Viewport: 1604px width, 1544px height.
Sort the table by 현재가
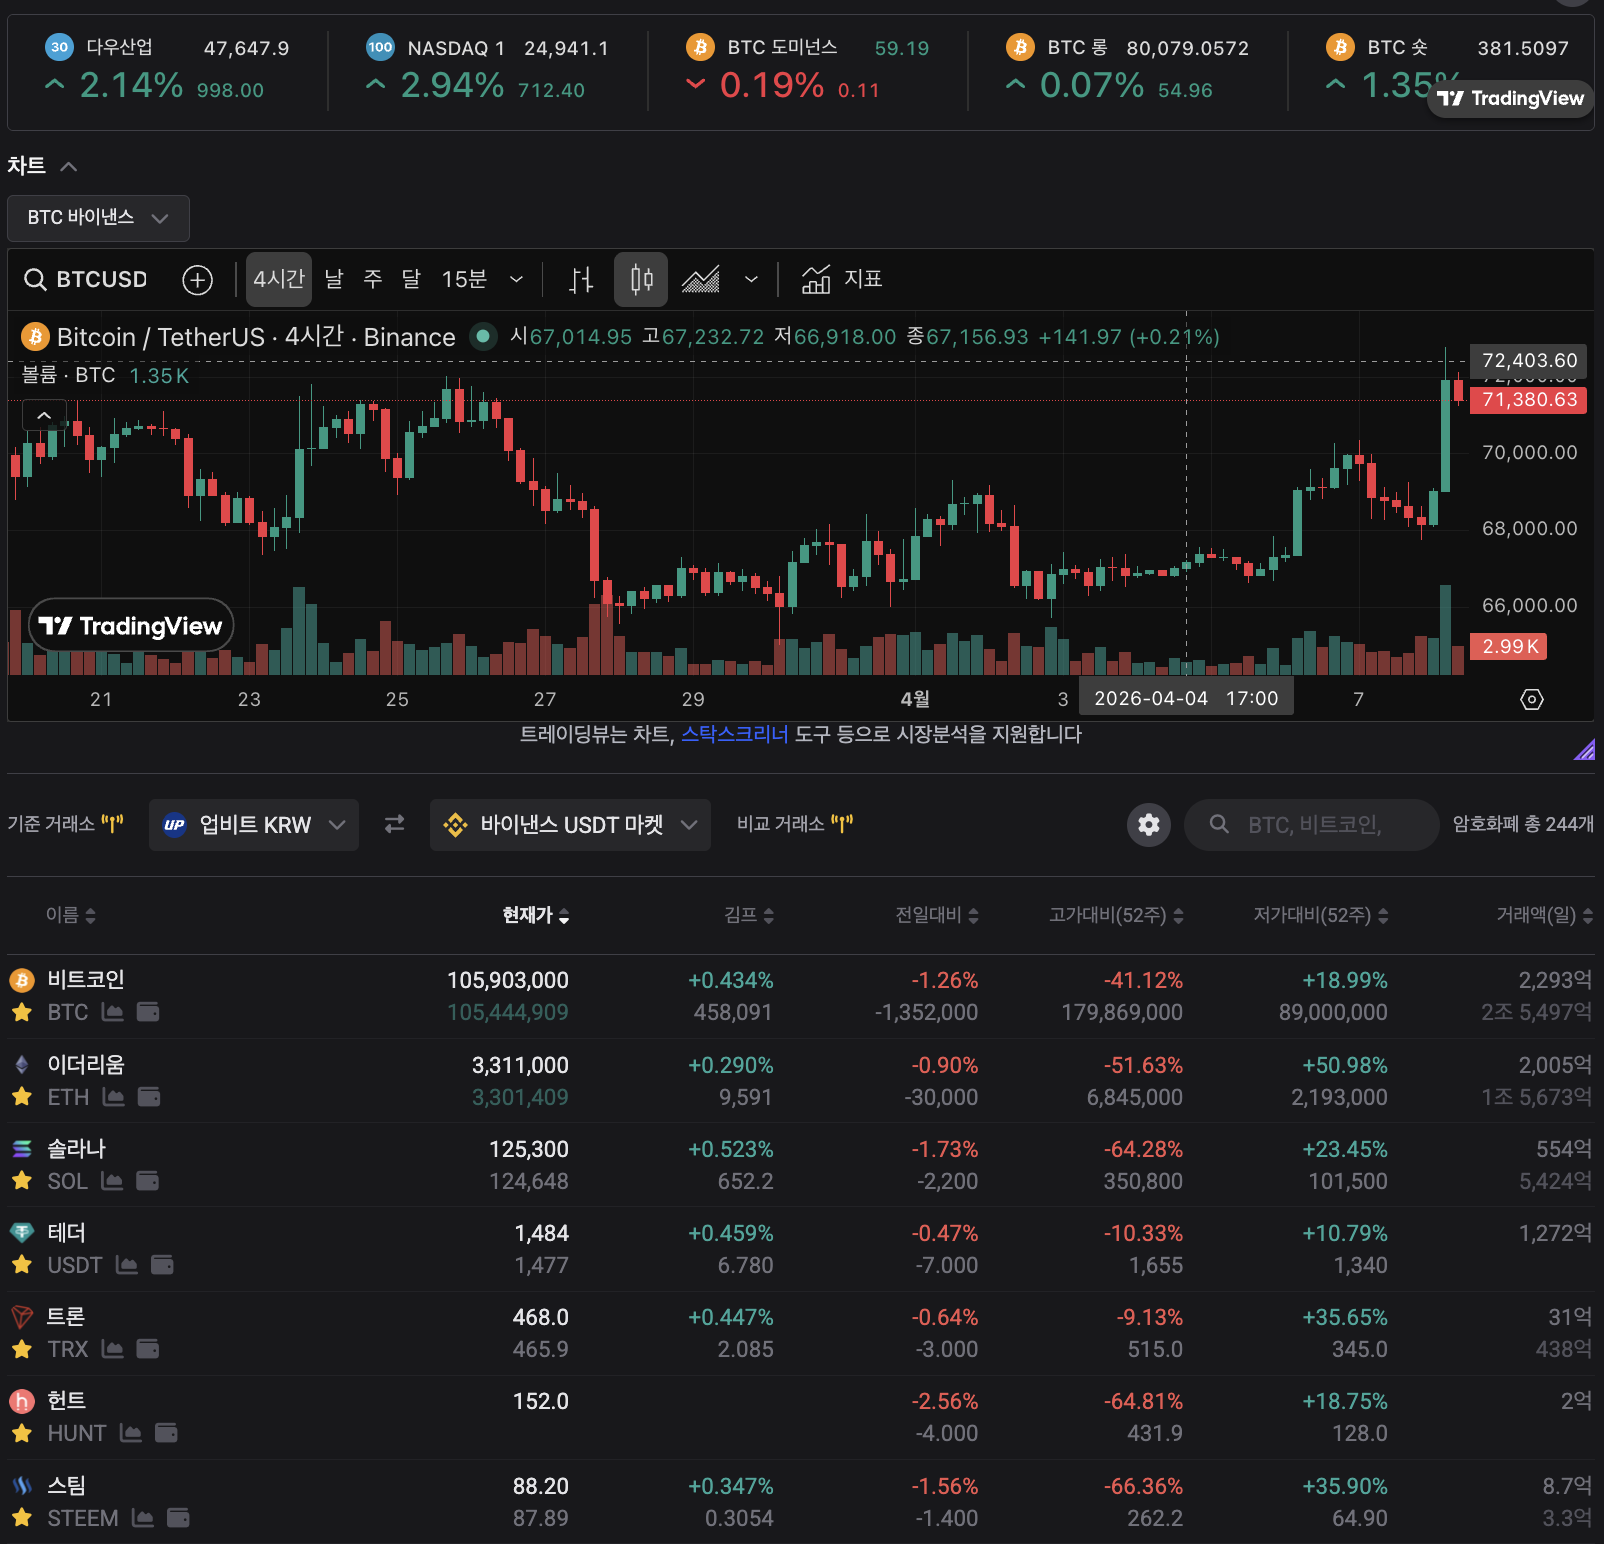coord(536,915)
